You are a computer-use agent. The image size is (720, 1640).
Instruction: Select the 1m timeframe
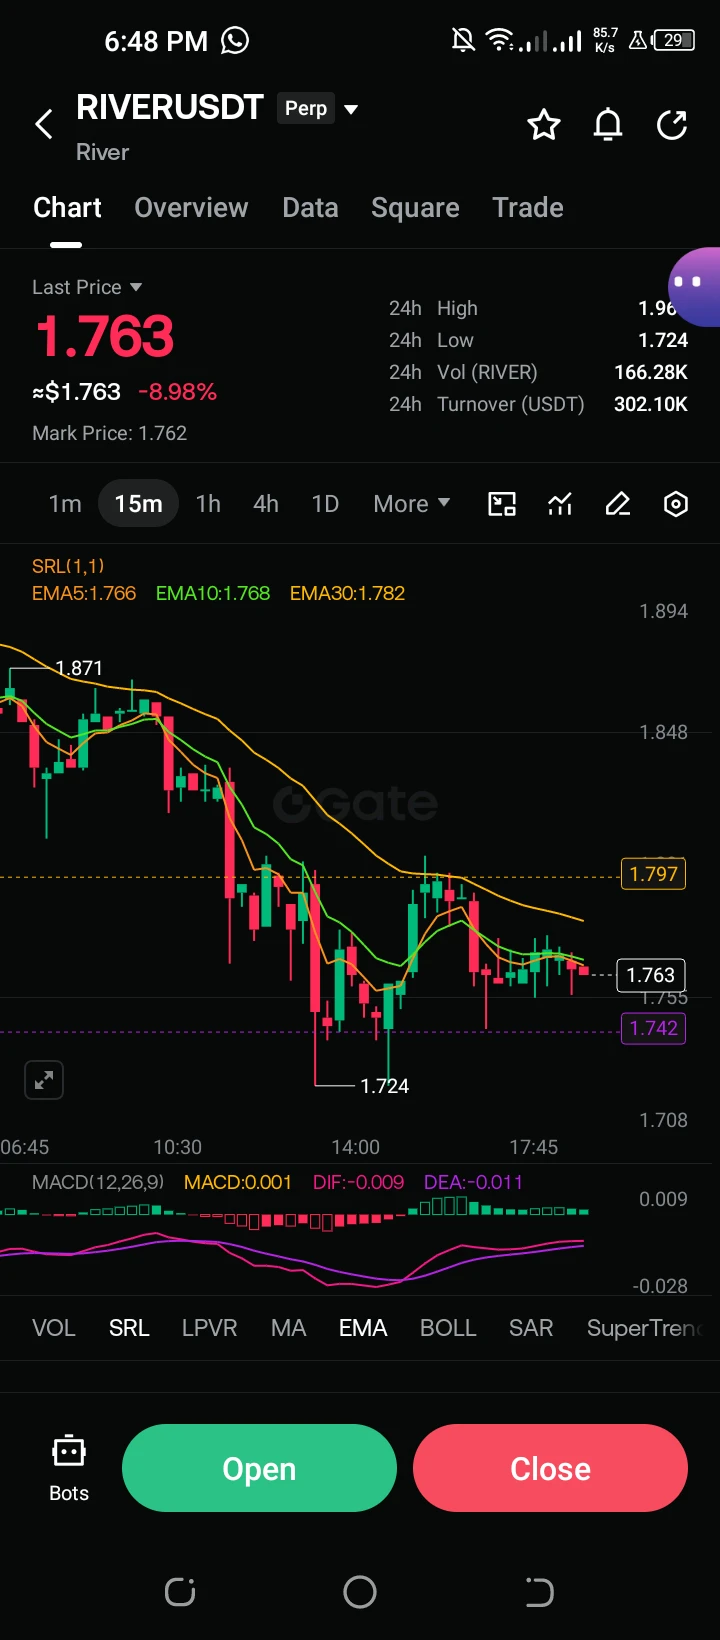click(65, 504)
